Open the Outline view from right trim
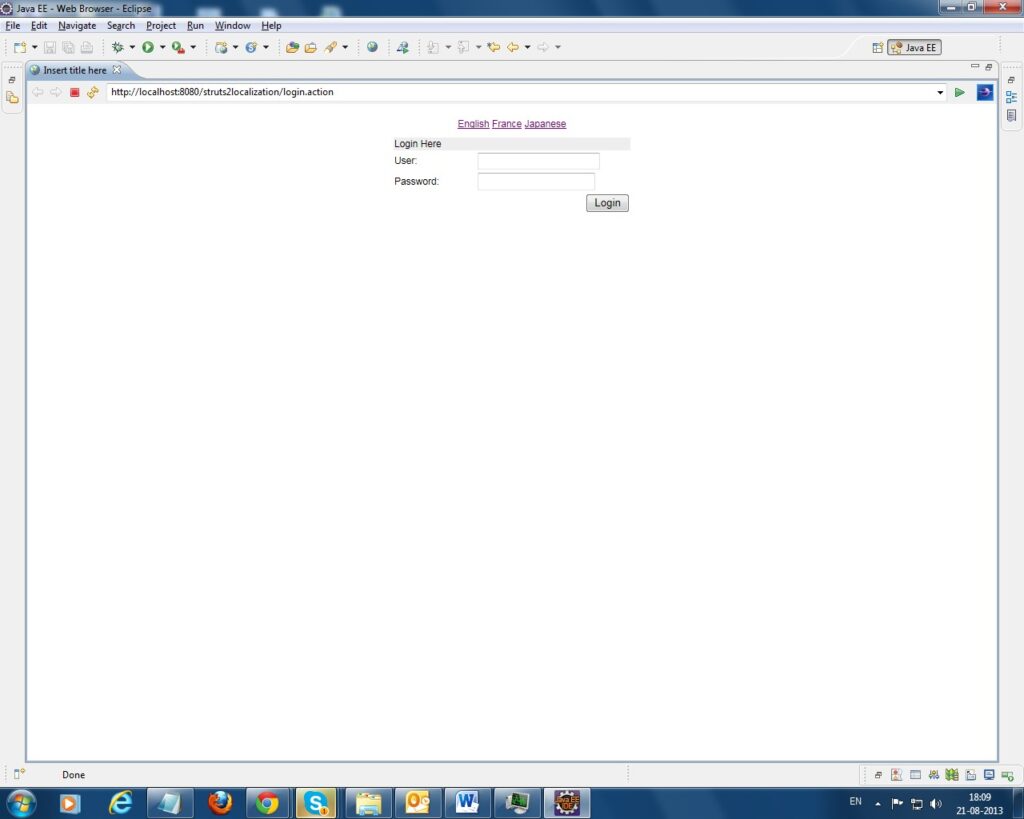The width and height of the screenshot is (1024, 819). 1011,97
